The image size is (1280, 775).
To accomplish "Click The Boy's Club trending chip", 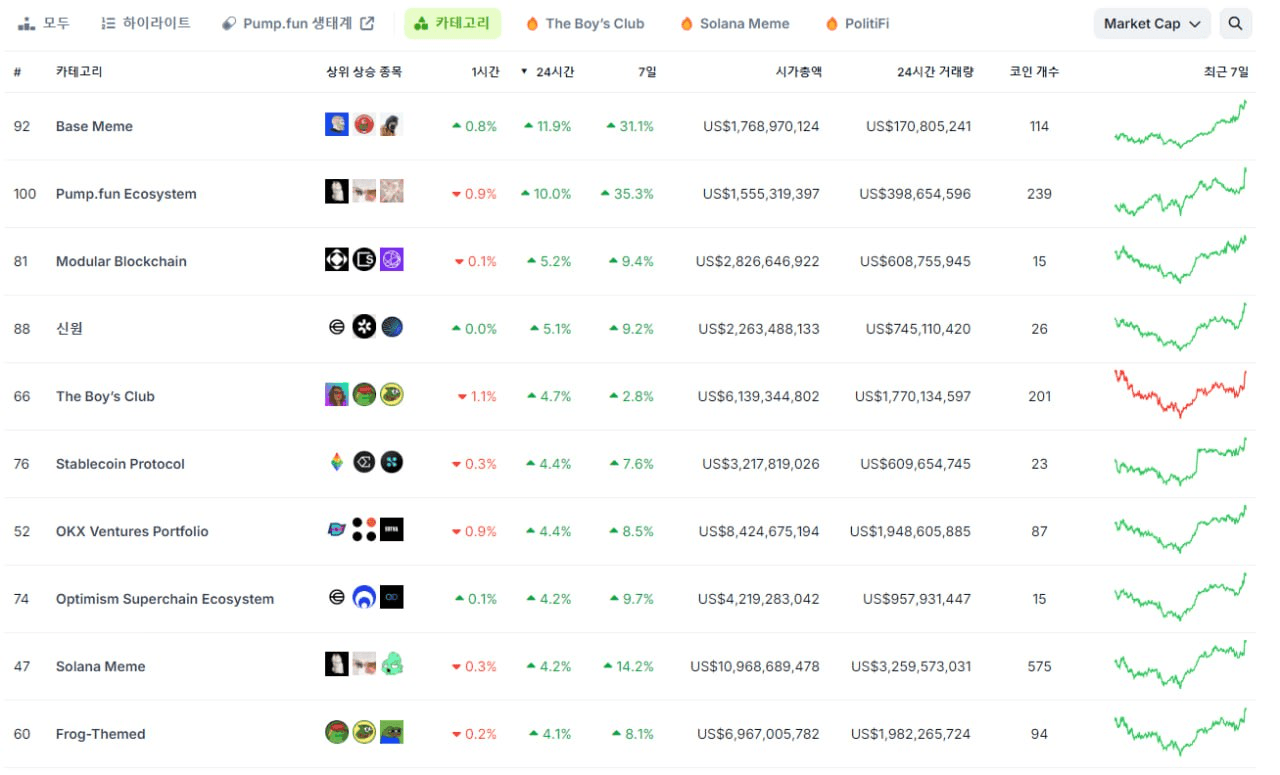I will click(x=585, y=23).
